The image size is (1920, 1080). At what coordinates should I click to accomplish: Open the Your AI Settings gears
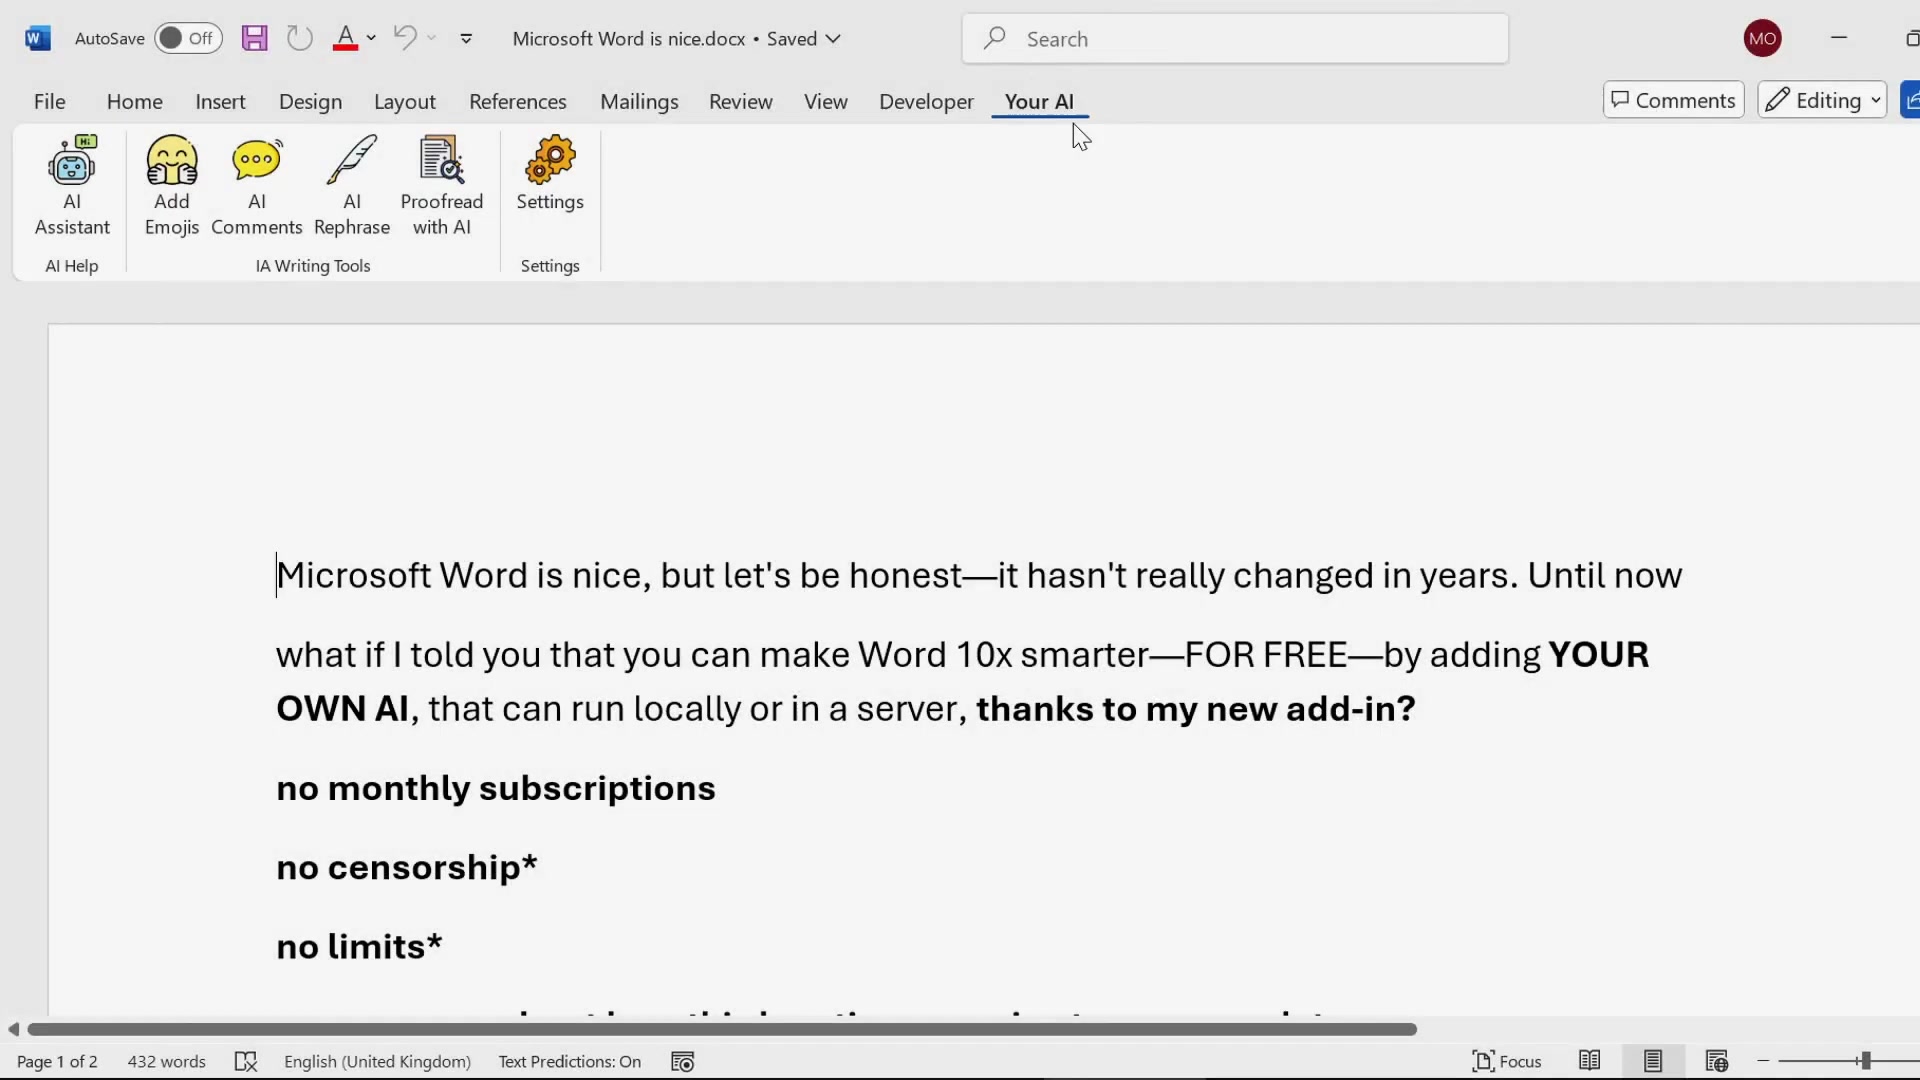pos(550,174)
